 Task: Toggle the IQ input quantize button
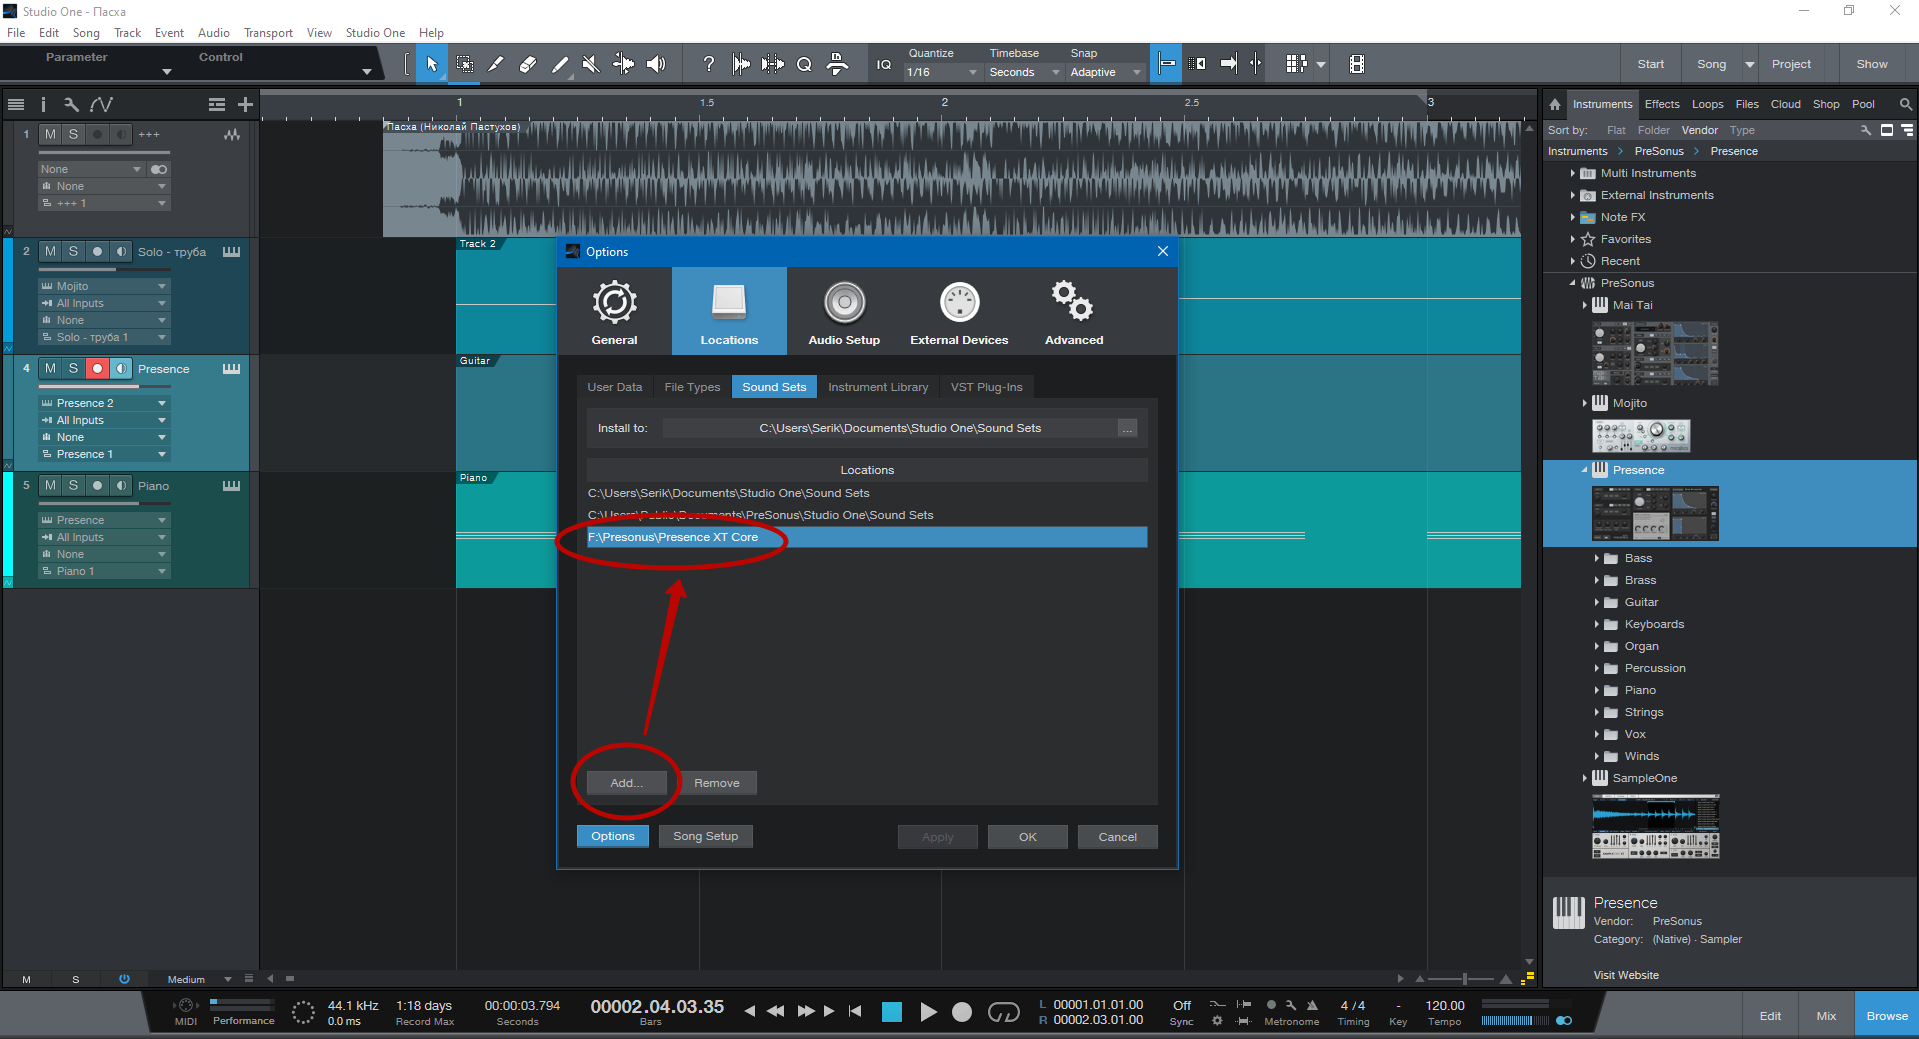[884, 64]
